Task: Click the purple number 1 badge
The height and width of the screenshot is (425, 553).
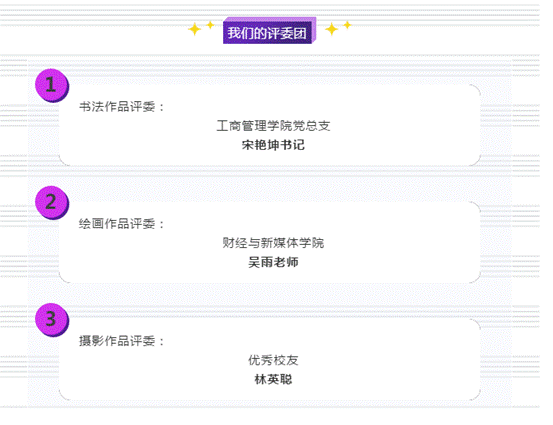Action: [52, 85]
